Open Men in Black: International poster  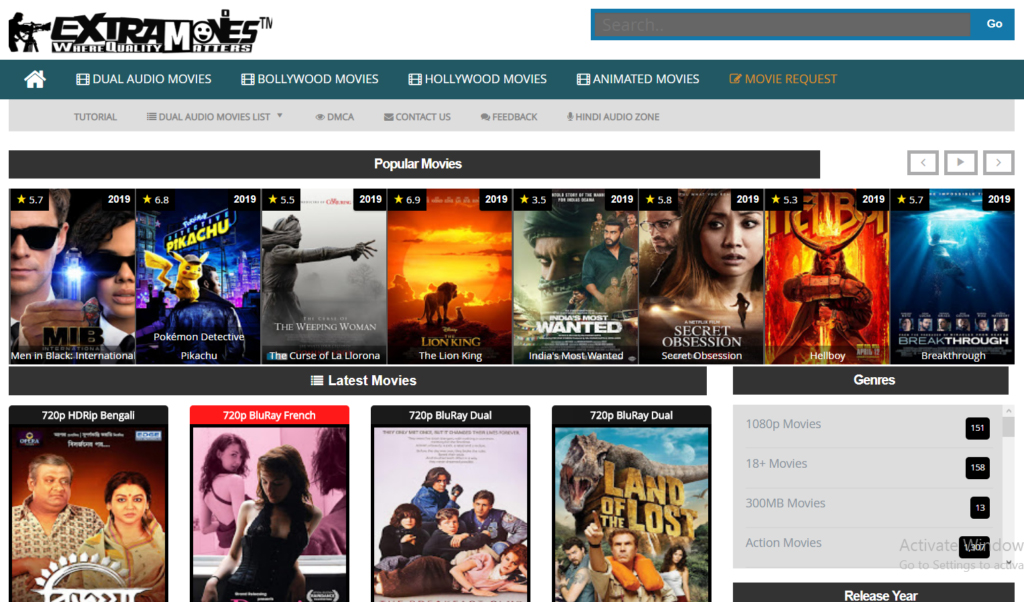pyautogui.click(x=72, y=276)
